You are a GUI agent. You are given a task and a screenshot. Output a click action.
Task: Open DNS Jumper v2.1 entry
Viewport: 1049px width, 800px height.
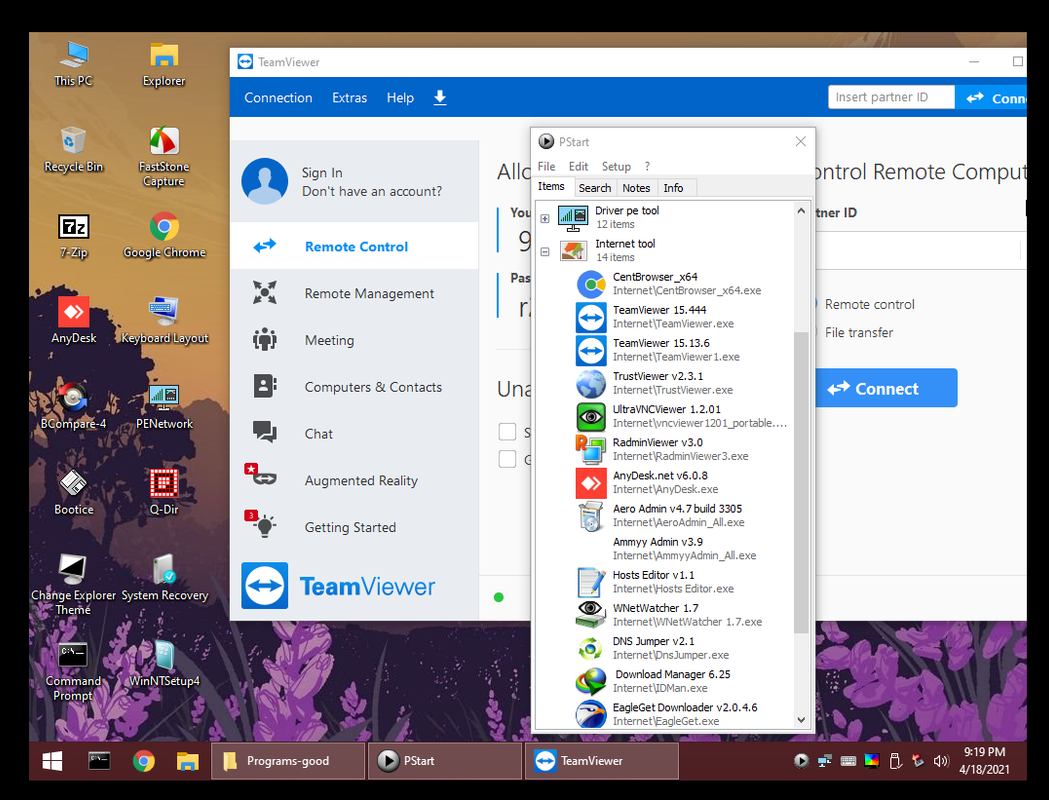[x=652, y=647]
